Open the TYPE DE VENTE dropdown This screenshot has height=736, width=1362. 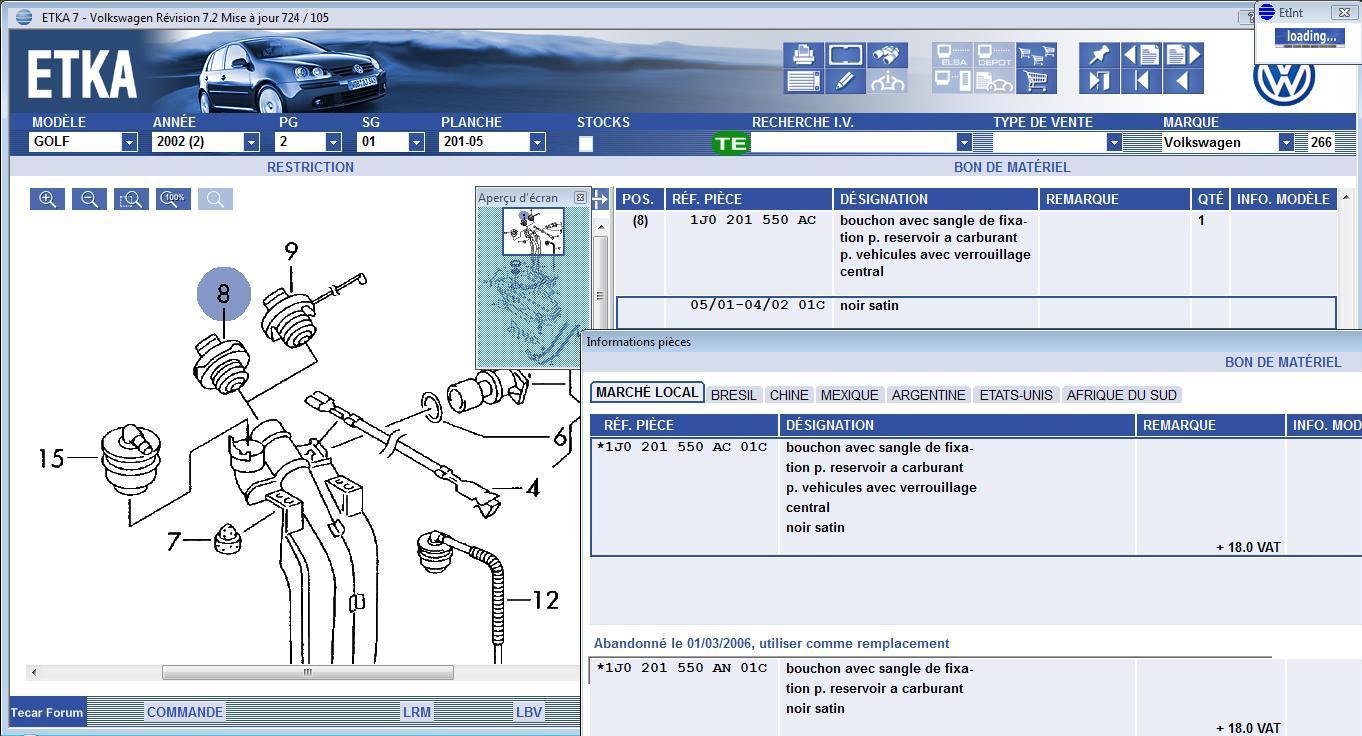[1113, 142]
